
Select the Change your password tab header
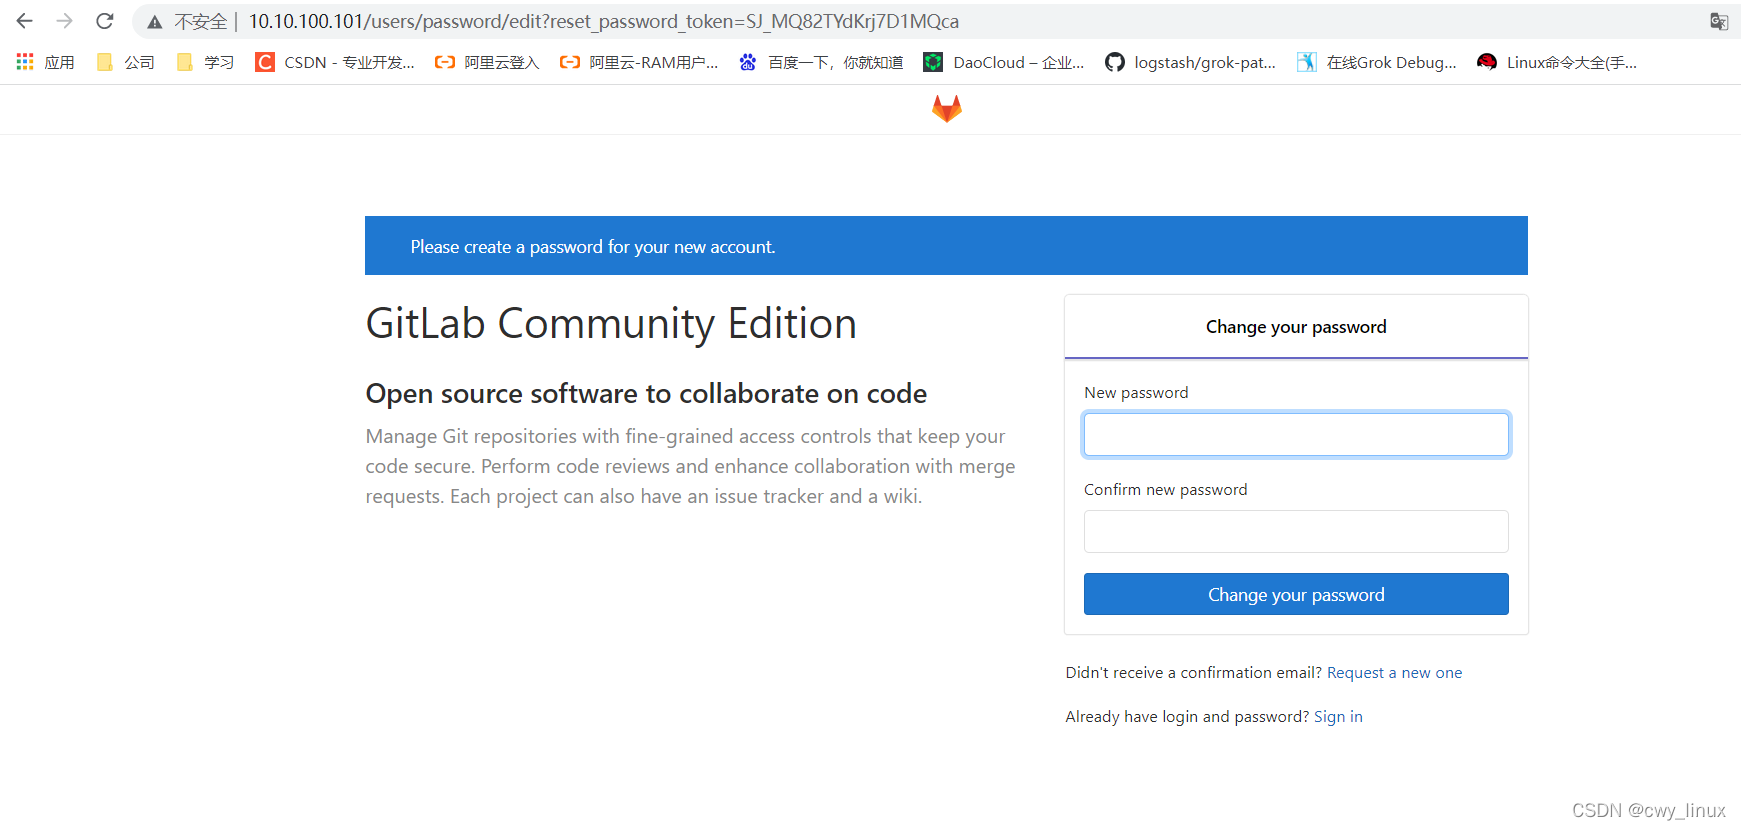tap(1296, 327)
